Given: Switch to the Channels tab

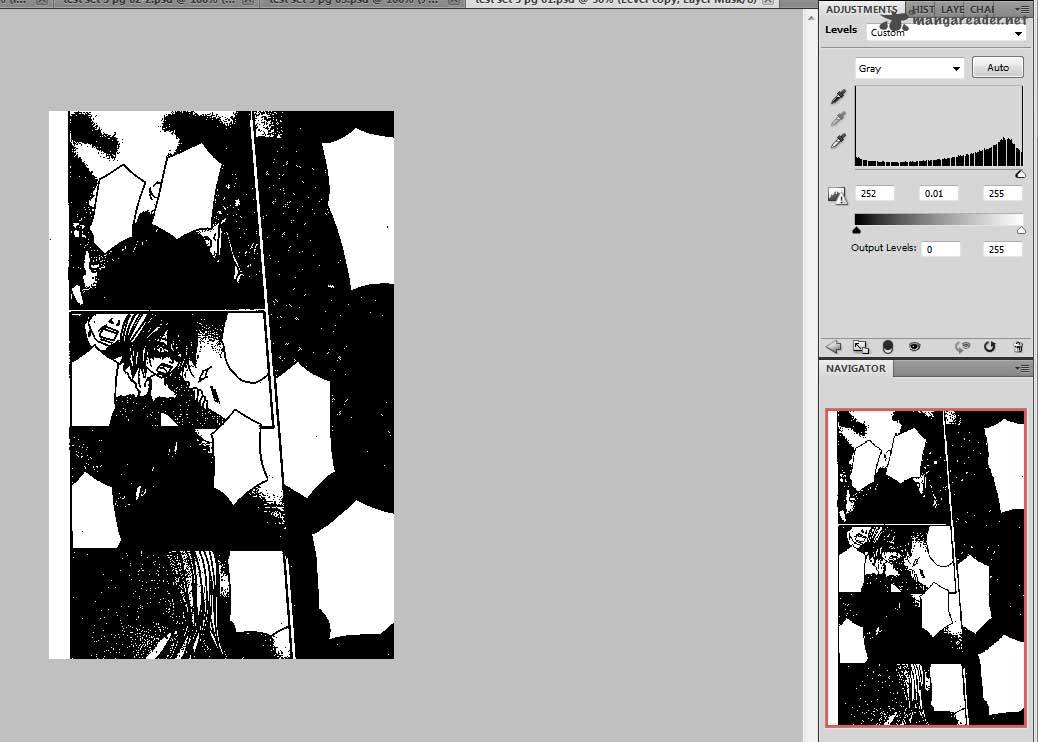Looking at the screenshot, I should point(982,9).
